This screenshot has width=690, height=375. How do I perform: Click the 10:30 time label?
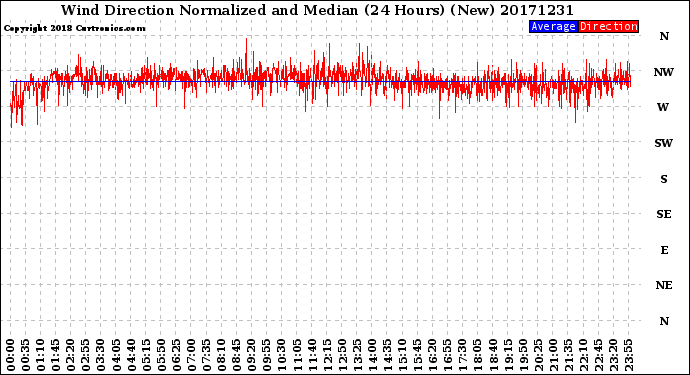point(282,355)
